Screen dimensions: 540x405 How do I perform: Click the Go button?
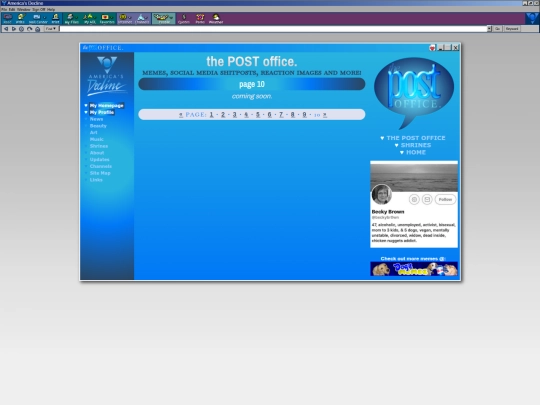pyautogui.click(x=497, y=29)
